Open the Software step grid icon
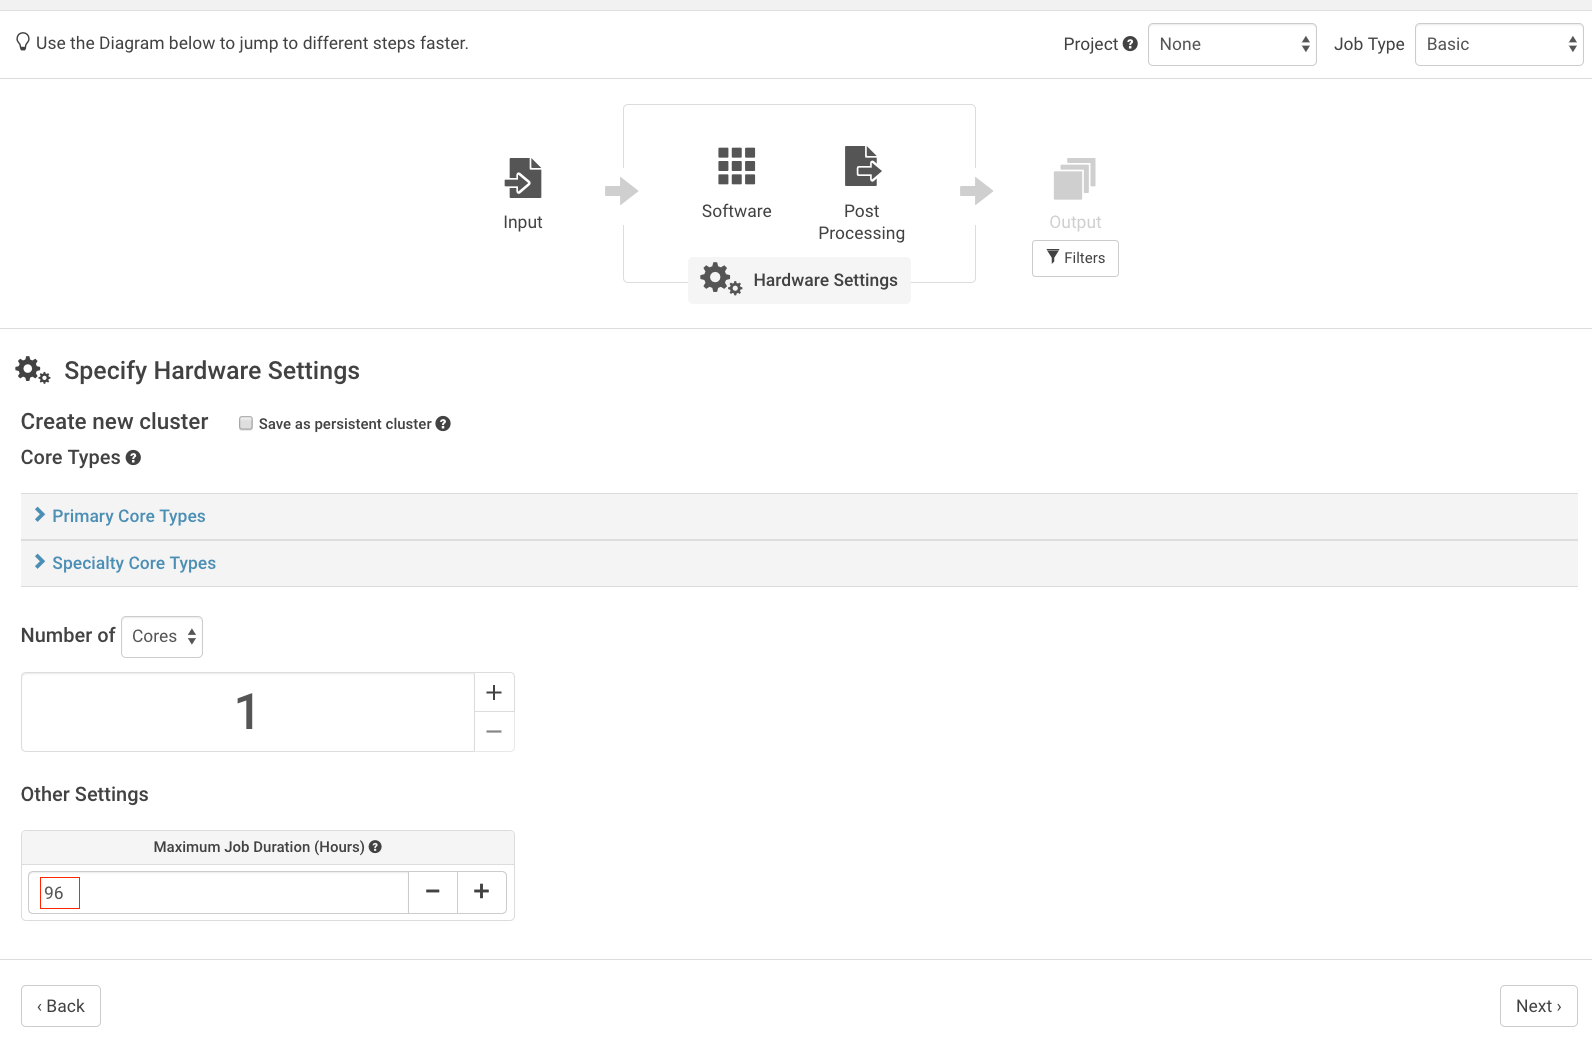 736,166
